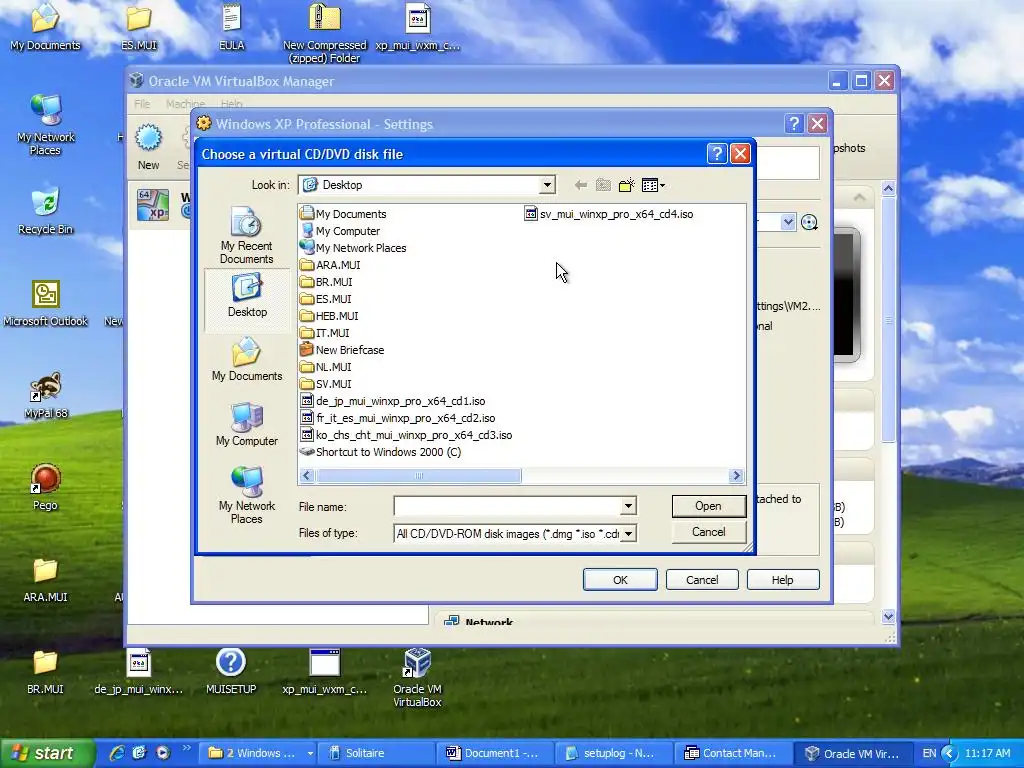Go back using the dialog's back arrow
The width and height of the screenshot is (1024, 768).
click(580, 185)
